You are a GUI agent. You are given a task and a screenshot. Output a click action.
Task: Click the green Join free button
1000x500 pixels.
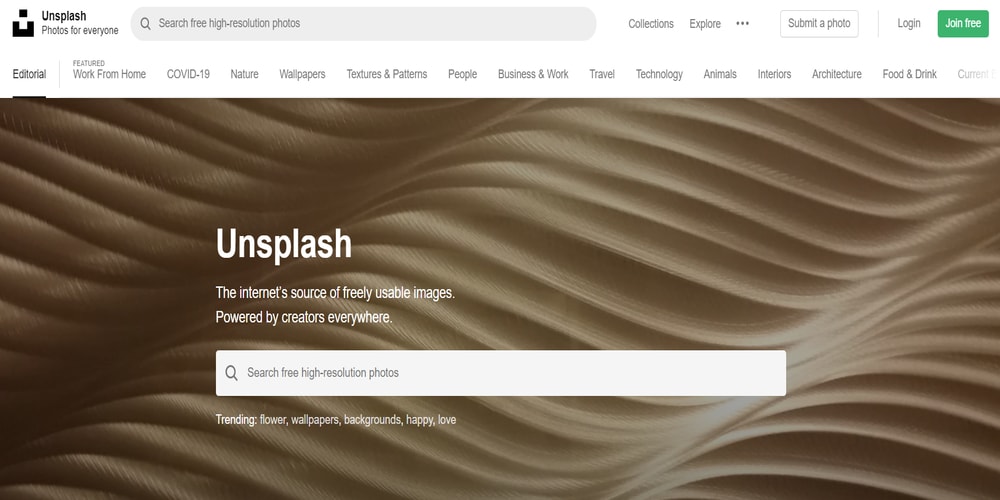pyautogui.click(x=963, y=24)
